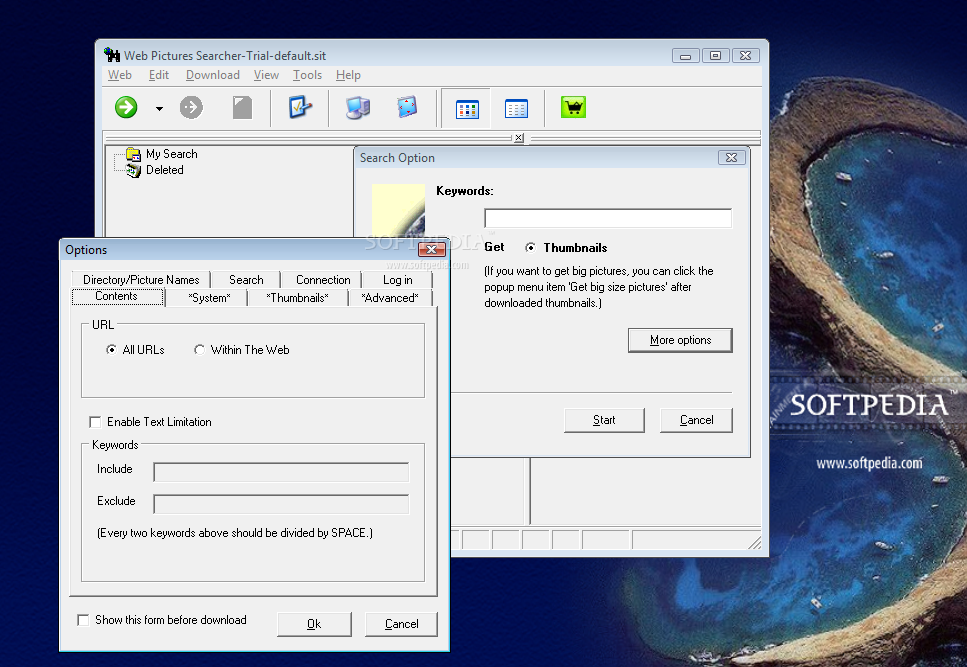Select the All URLs radio button
Image resolution: width=967 pixels, height=667 pixels.
coord(111,350)
